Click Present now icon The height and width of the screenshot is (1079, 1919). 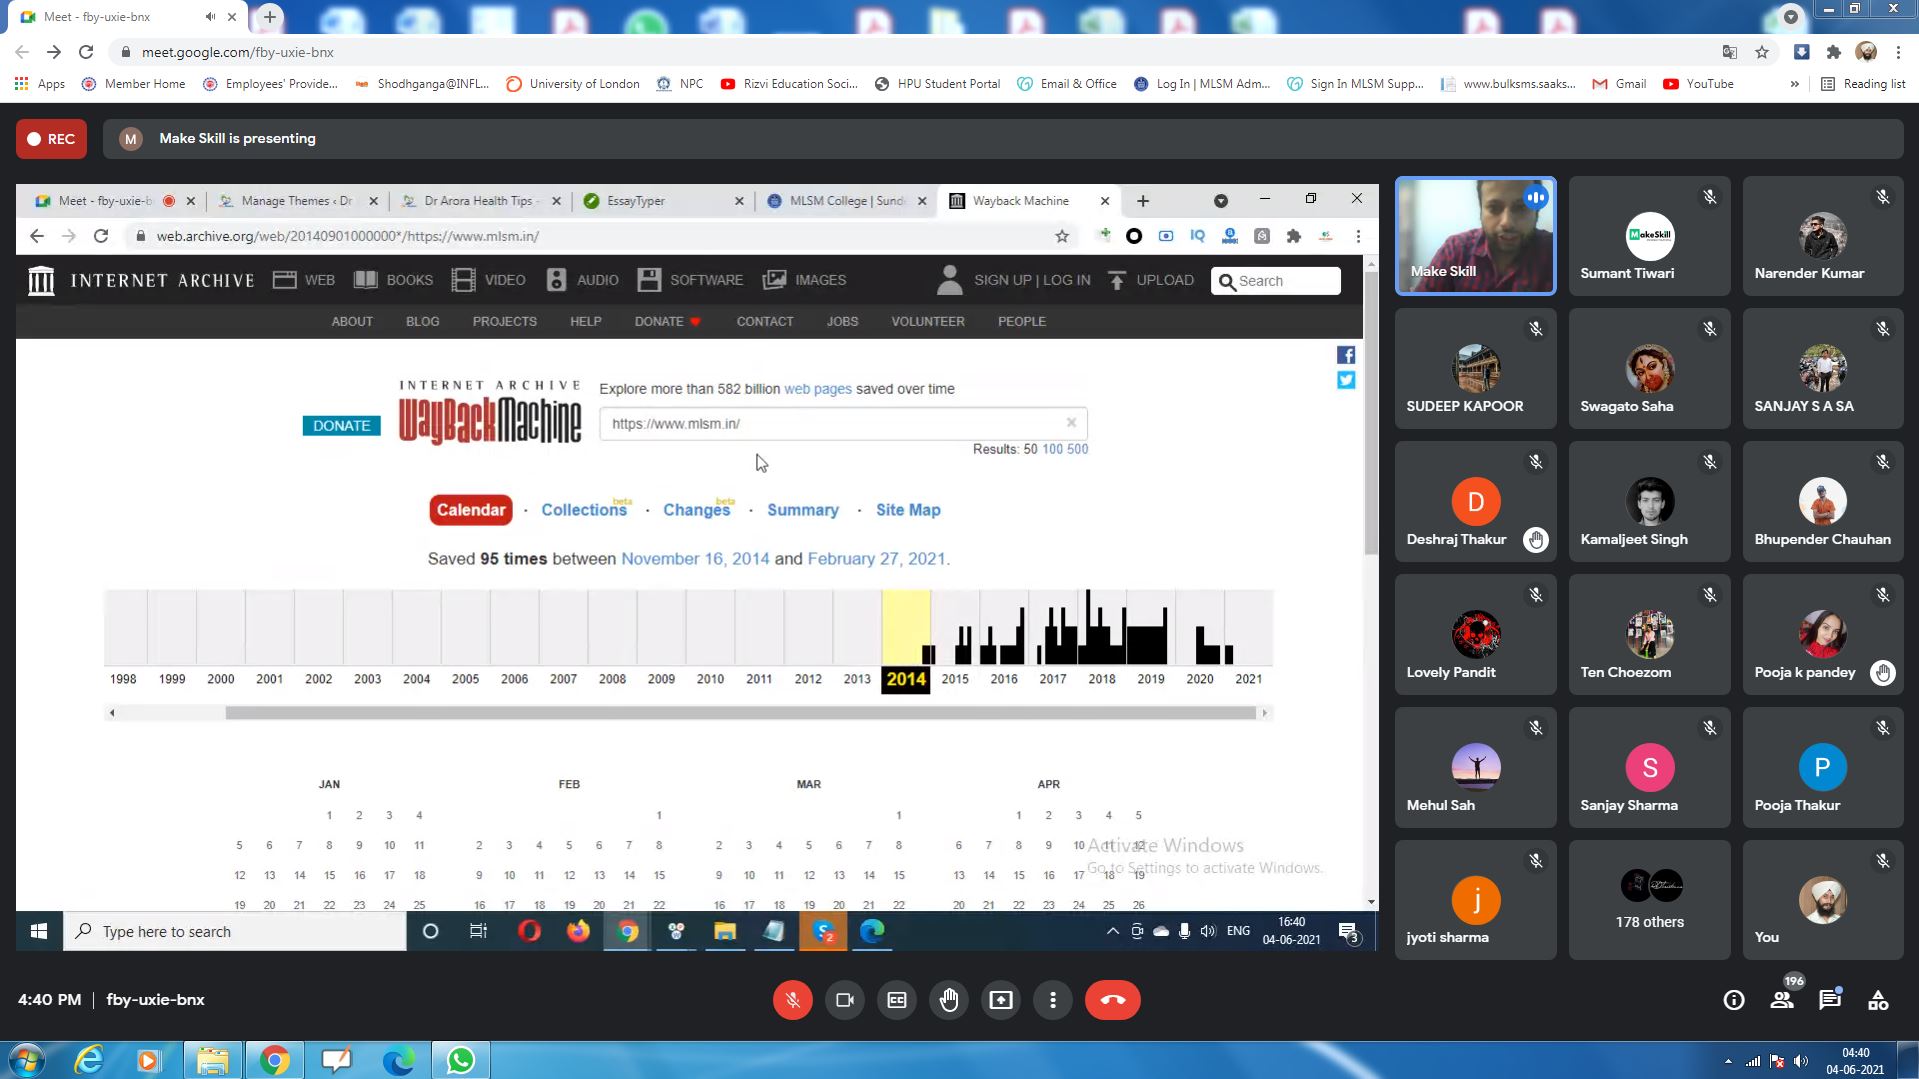(x=1001, y=1000)
